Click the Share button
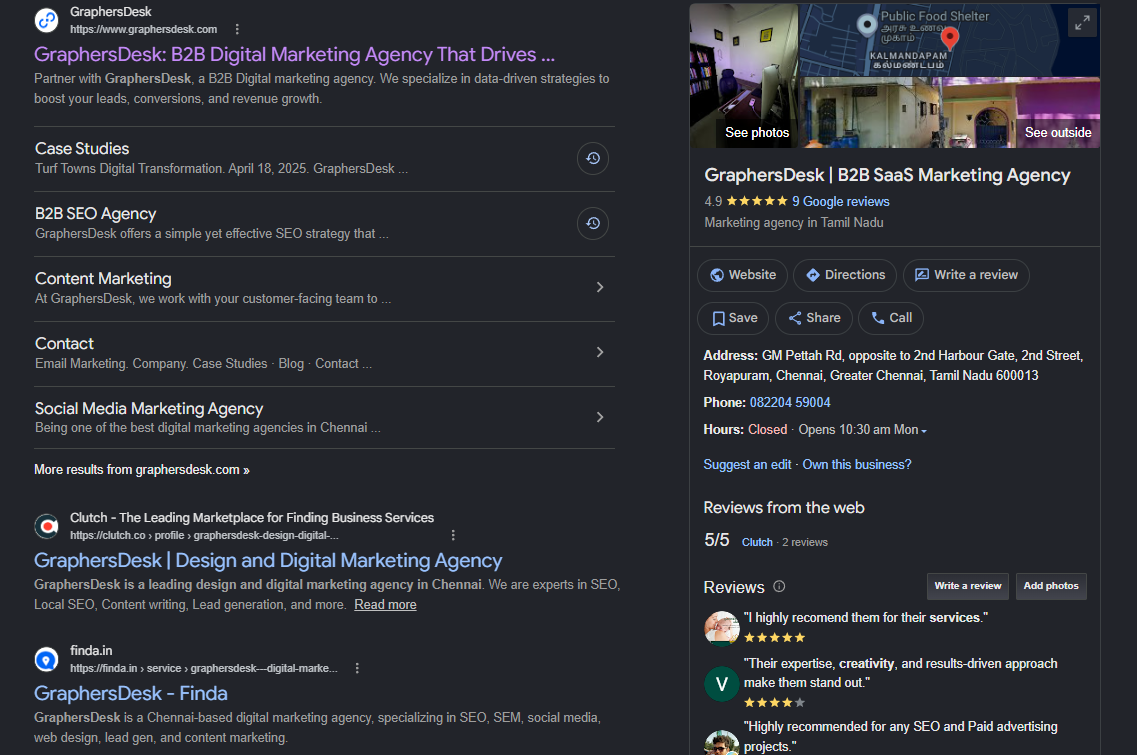Image resolution: width=1137 pixels, height=755 pixels. tap(814, 318)
